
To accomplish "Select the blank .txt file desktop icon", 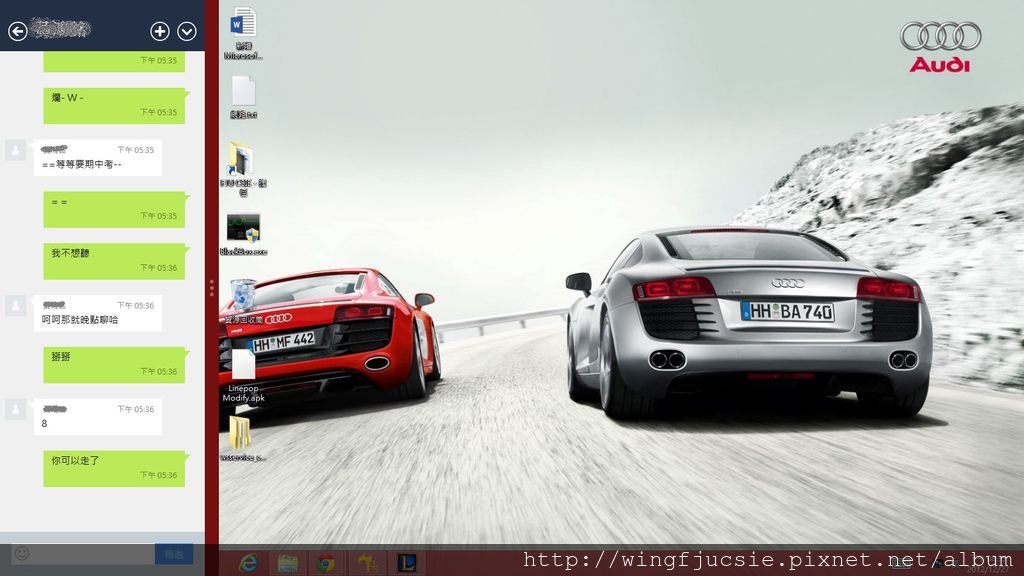I will (243, 97).
